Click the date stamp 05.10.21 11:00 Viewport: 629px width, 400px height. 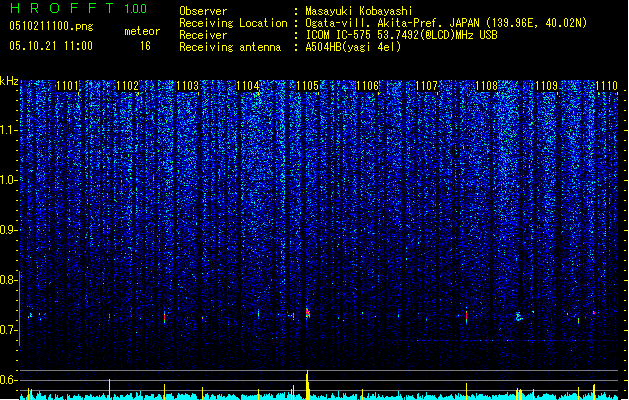pyautogui.click(x=51, y=46)
